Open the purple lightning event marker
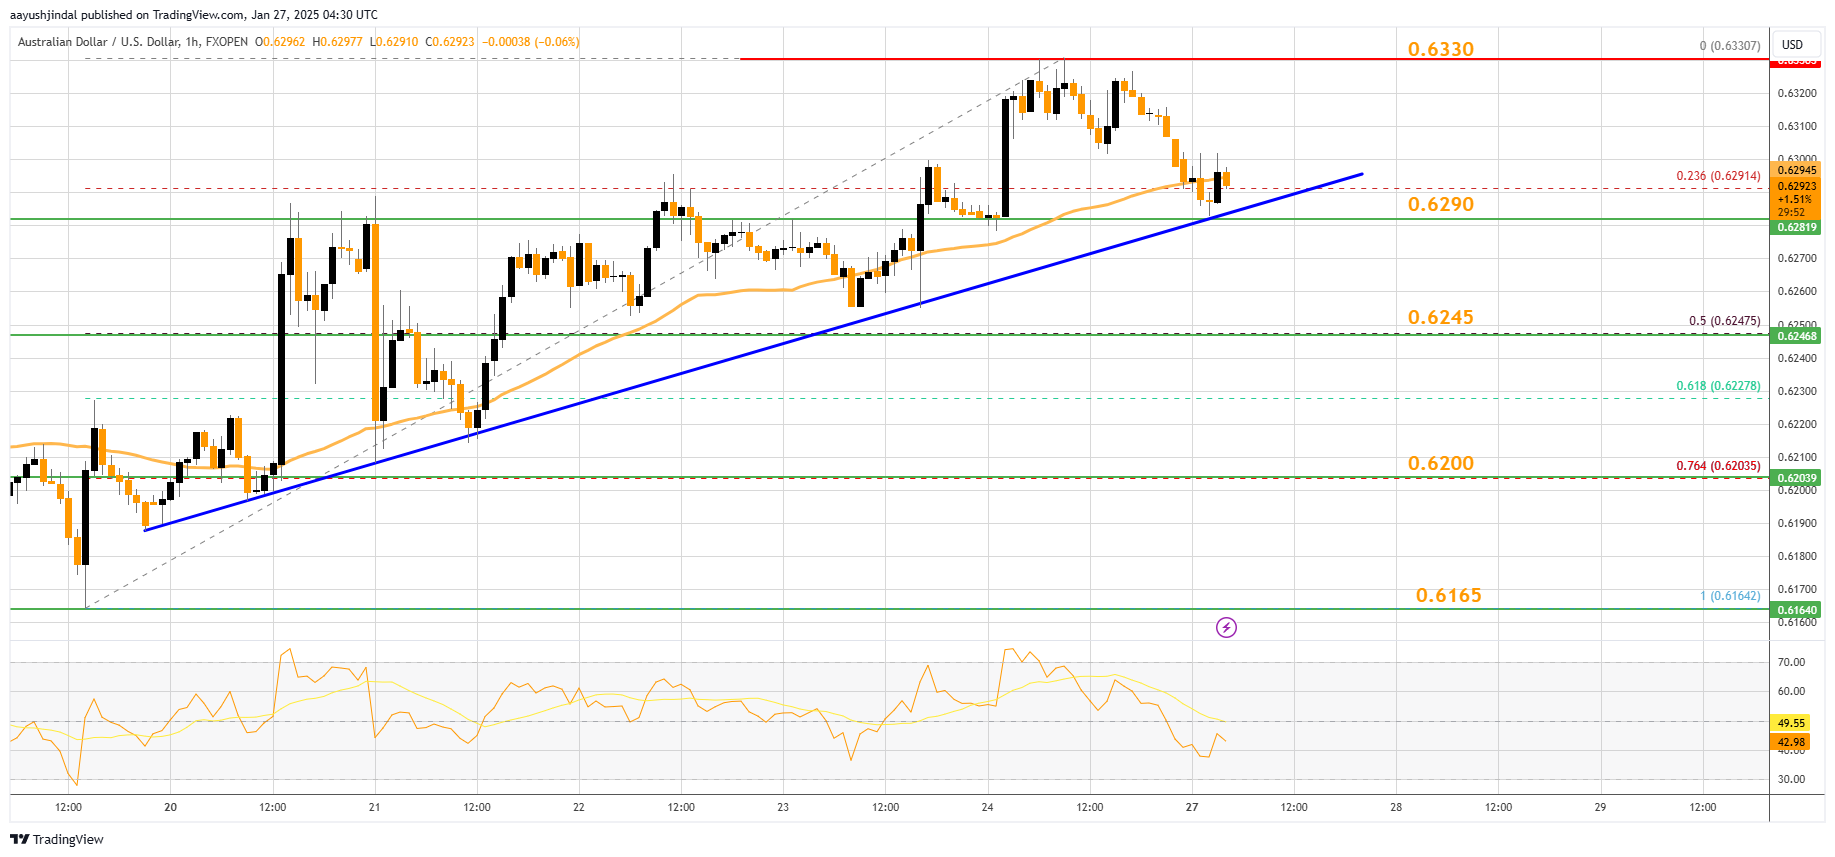 point(1226,627)
